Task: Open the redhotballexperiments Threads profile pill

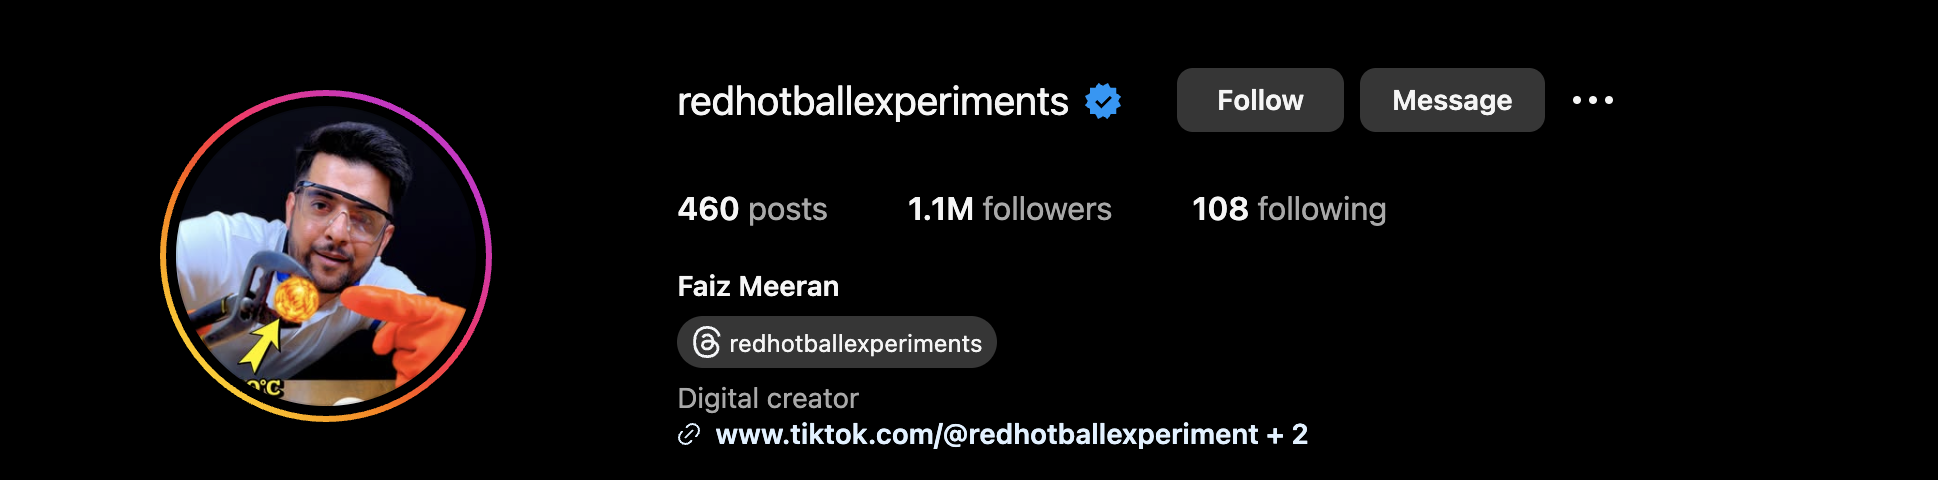Action: pos(837,343)
